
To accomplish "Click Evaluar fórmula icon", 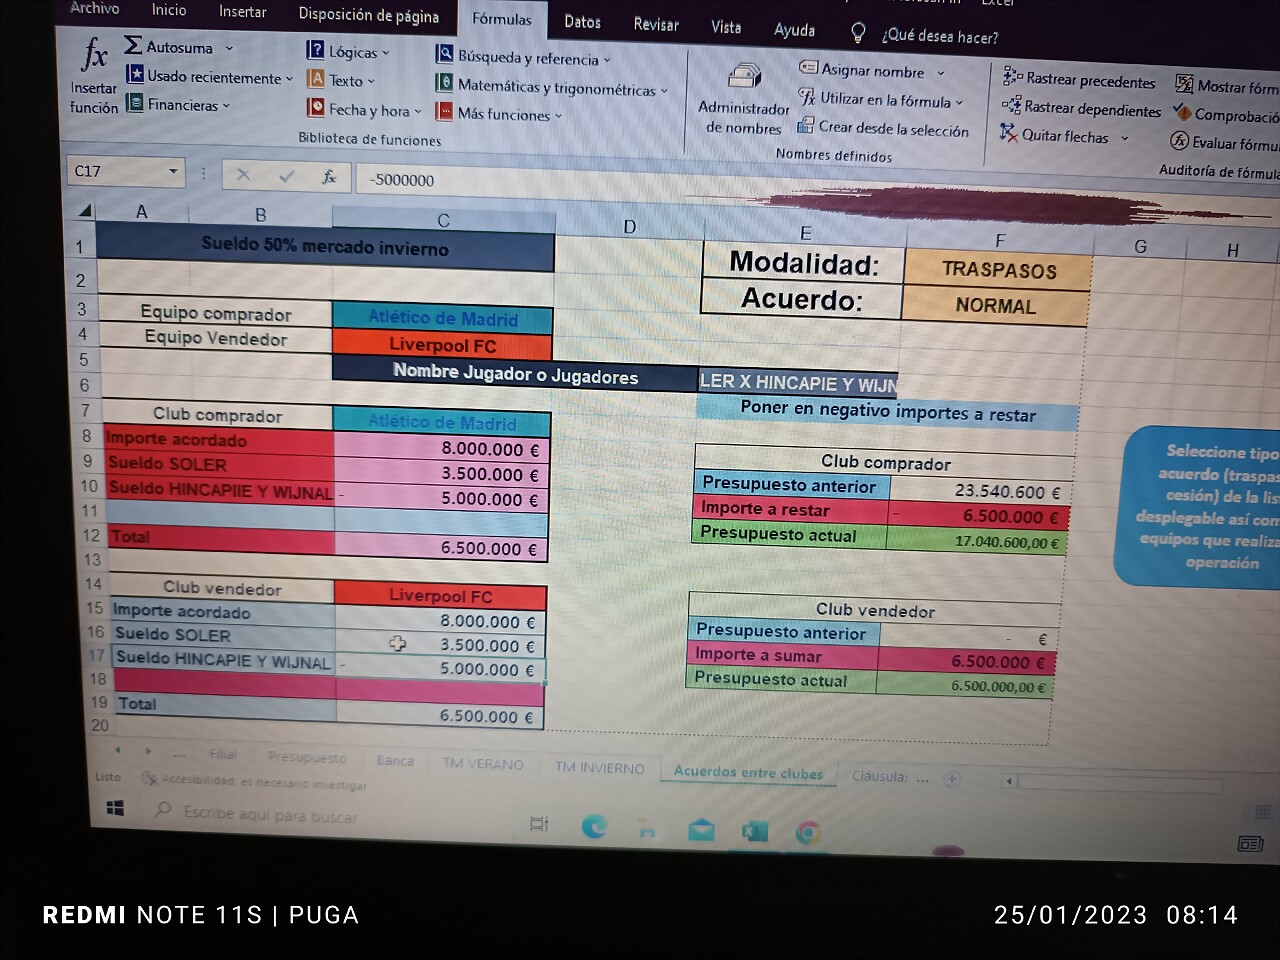I will (x=1179, y=141).
